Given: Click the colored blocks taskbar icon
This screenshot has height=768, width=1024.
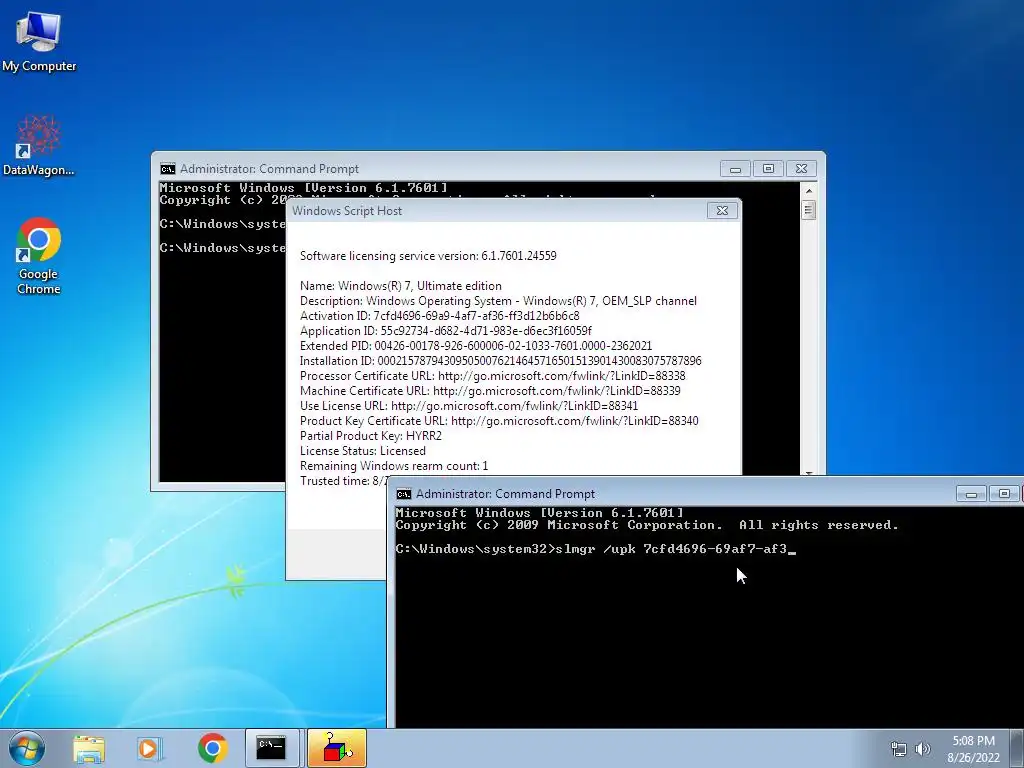Looking at the screenshot, I should (337, 748).
